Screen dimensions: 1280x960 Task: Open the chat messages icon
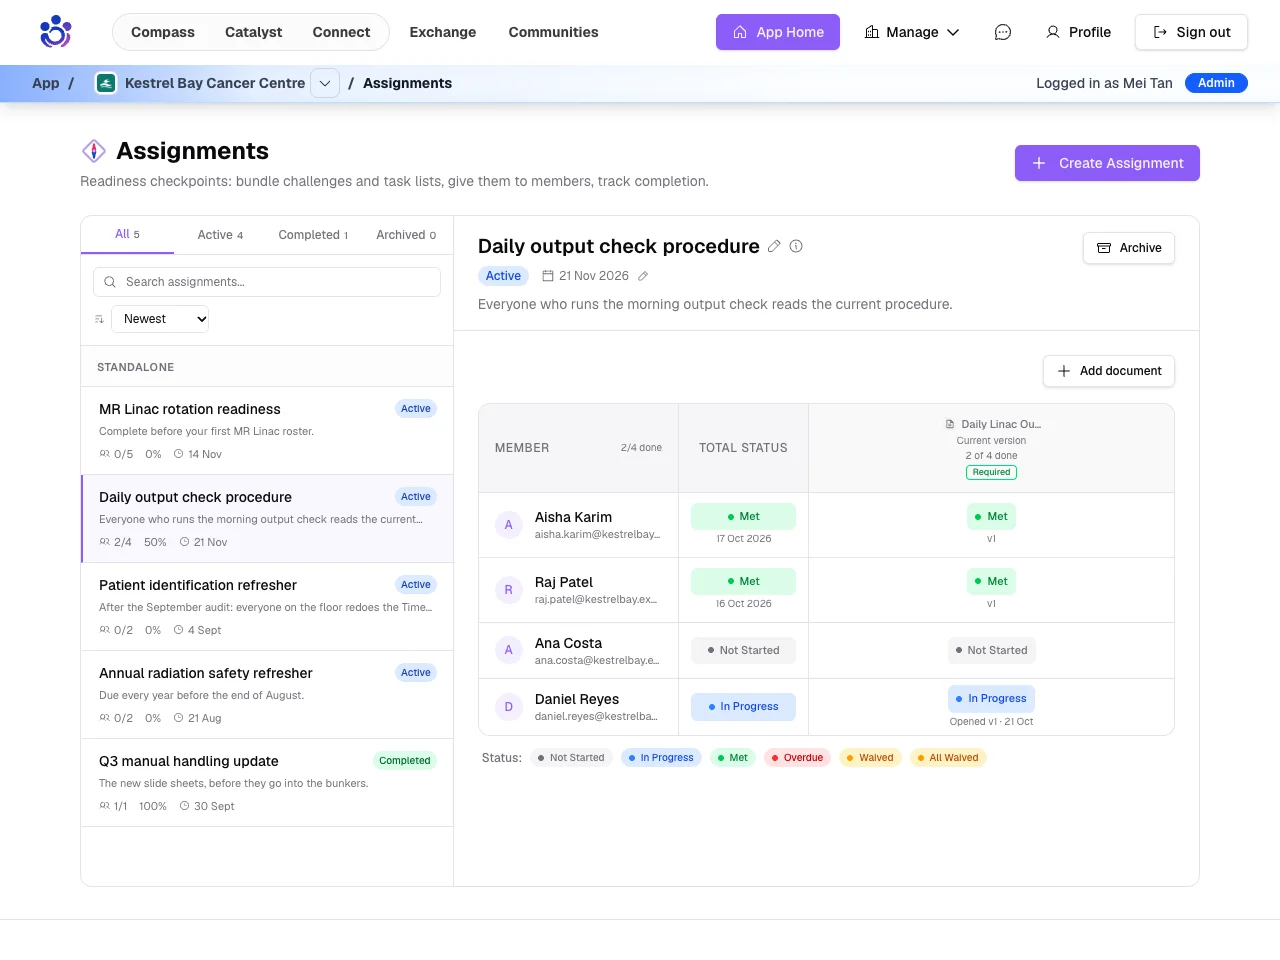pyautogui.click(x=1002, y=32)
